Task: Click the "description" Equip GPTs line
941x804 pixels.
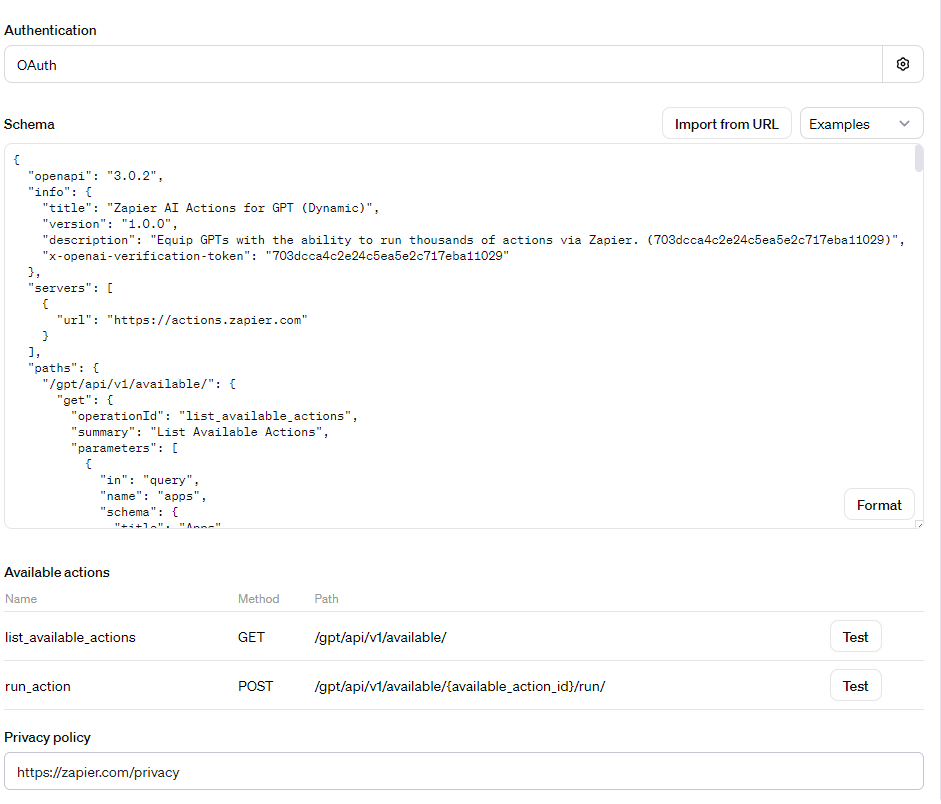Action: (x=474, y=240)
